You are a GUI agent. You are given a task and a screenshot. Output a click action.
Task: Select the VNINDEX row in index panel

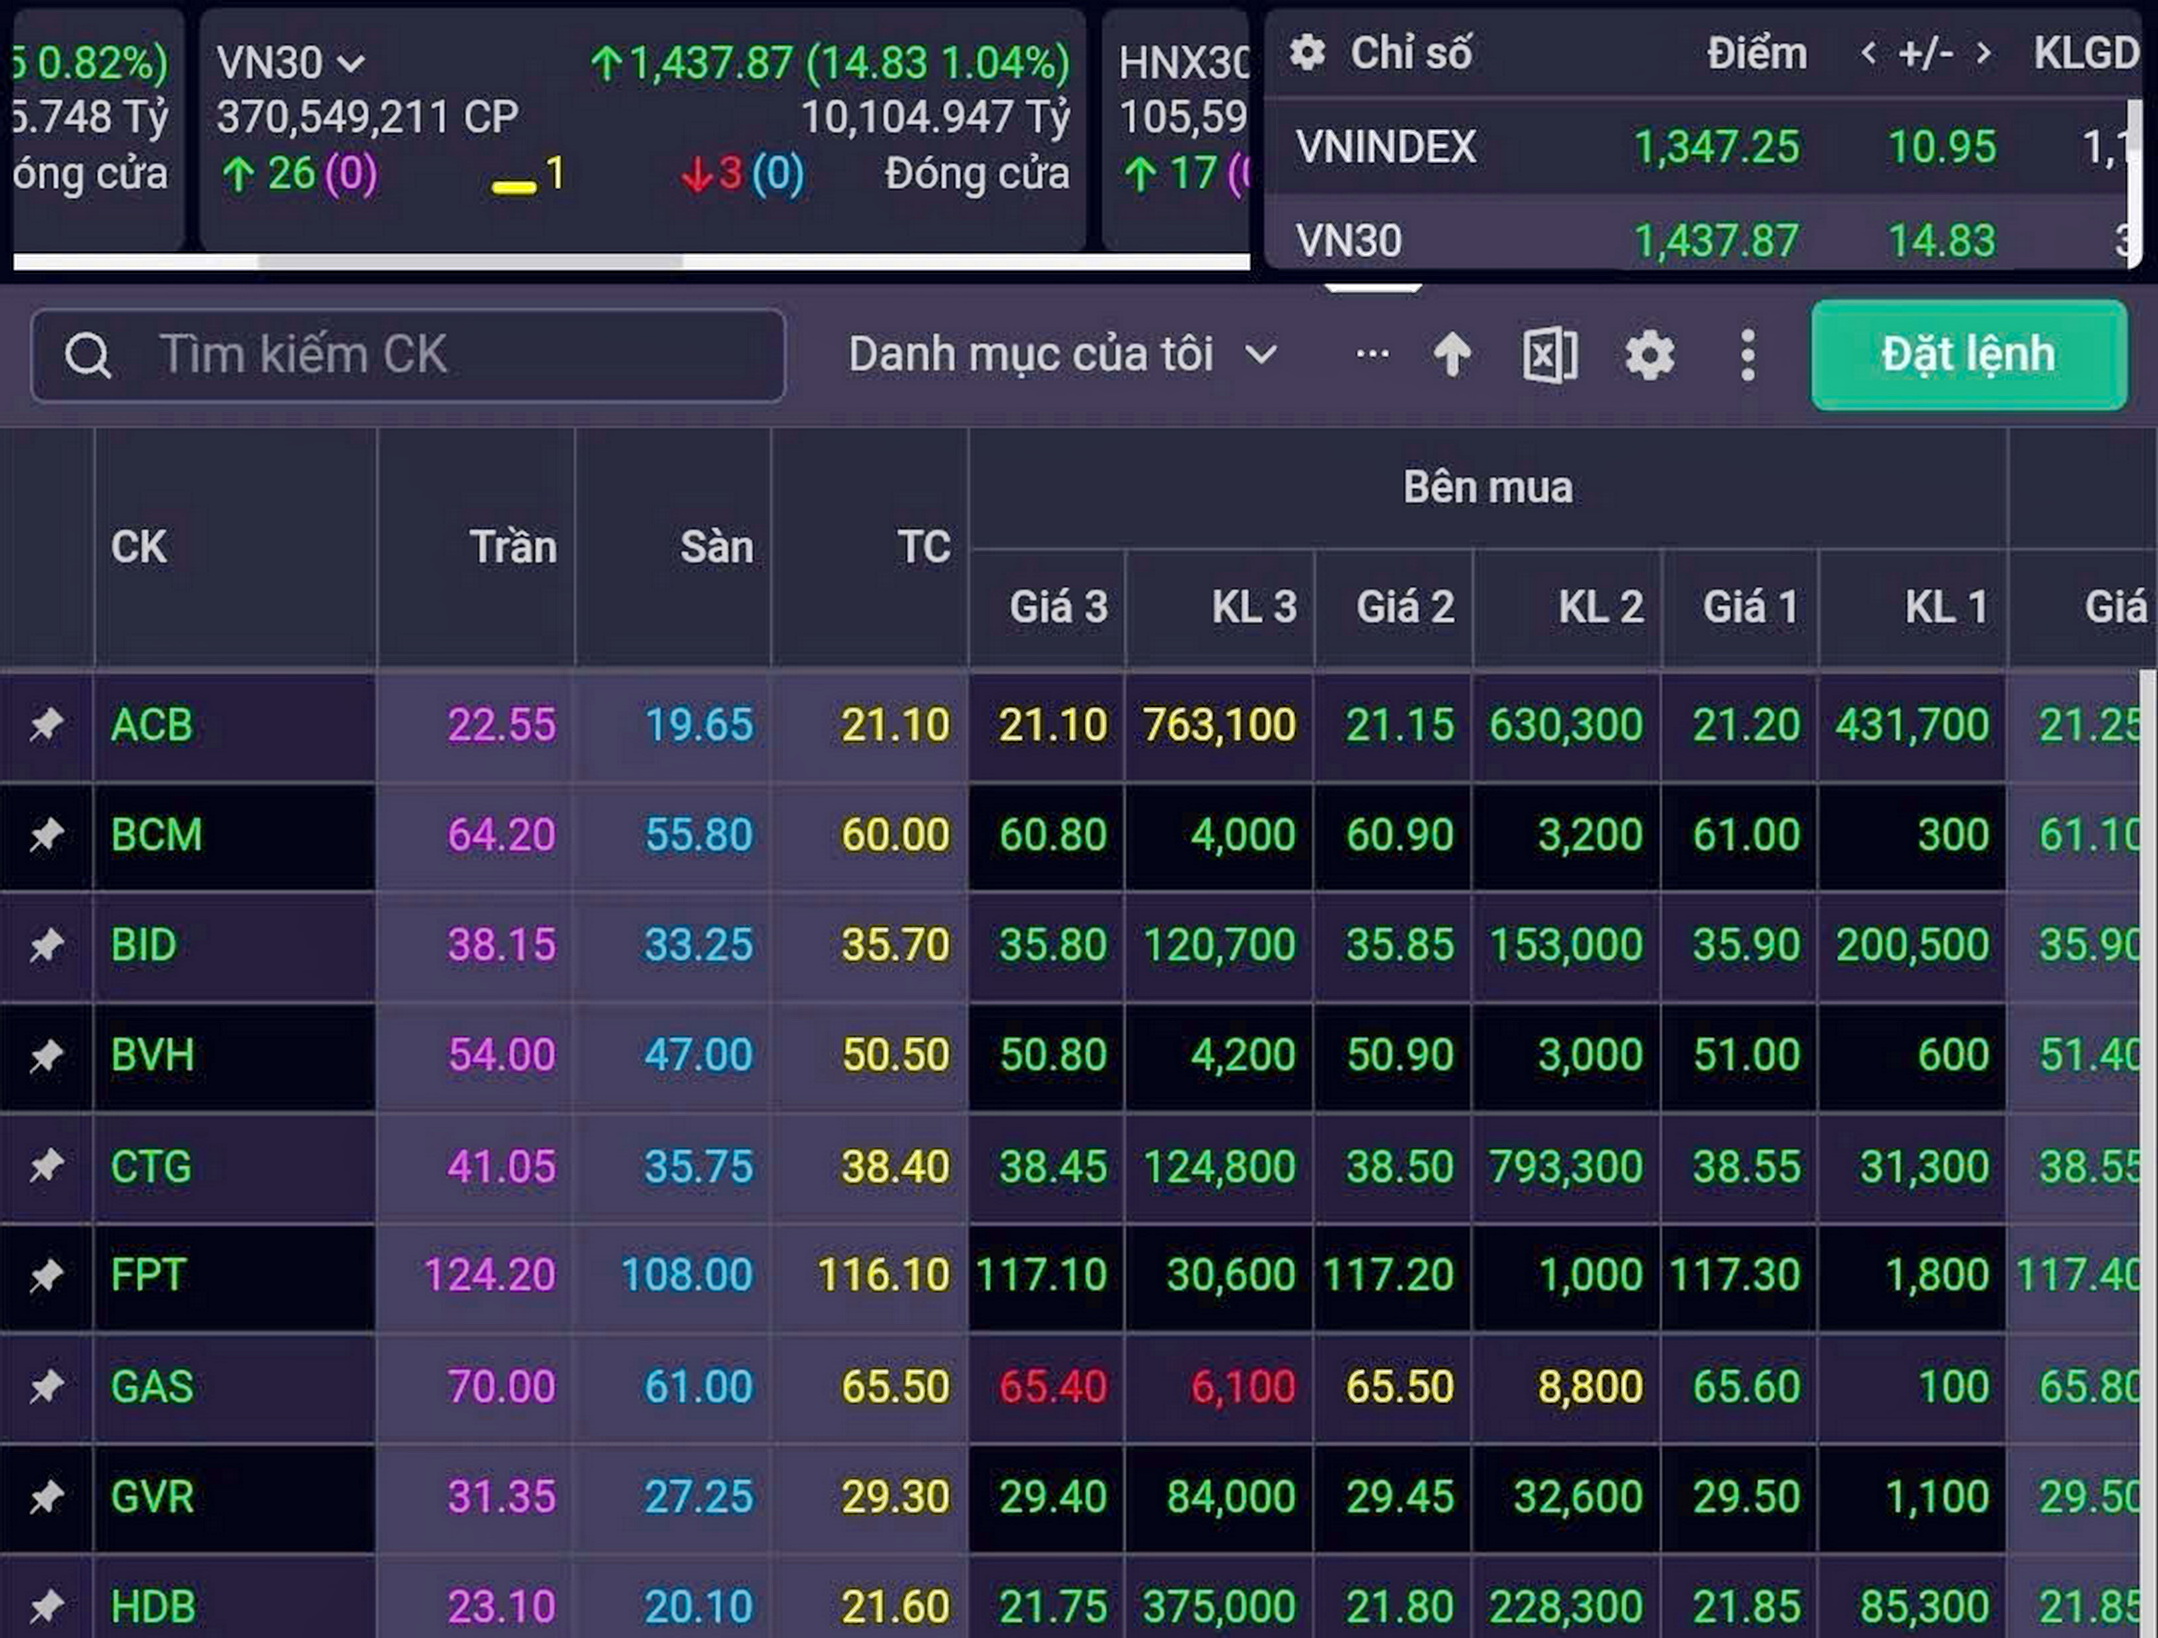1385,147
